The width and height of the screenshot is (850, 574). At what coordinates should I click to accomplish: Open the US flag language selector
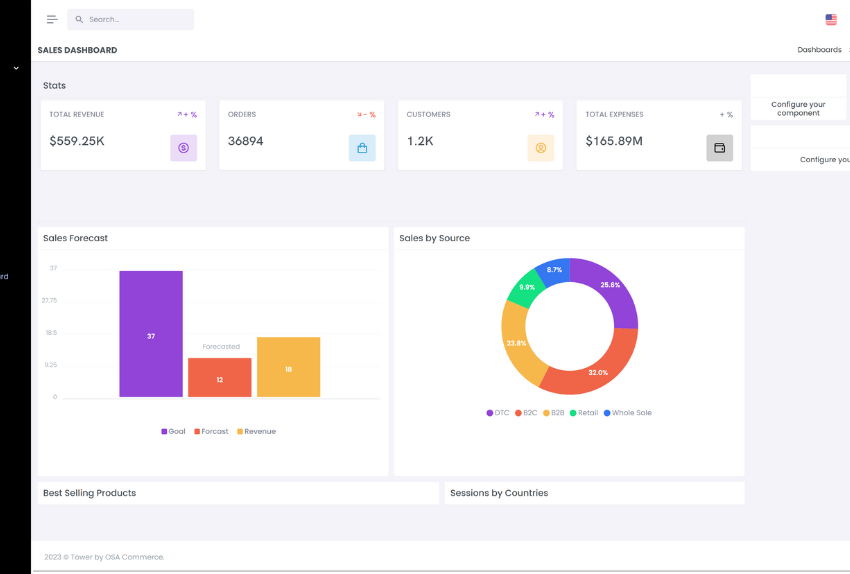pos(831,20)
